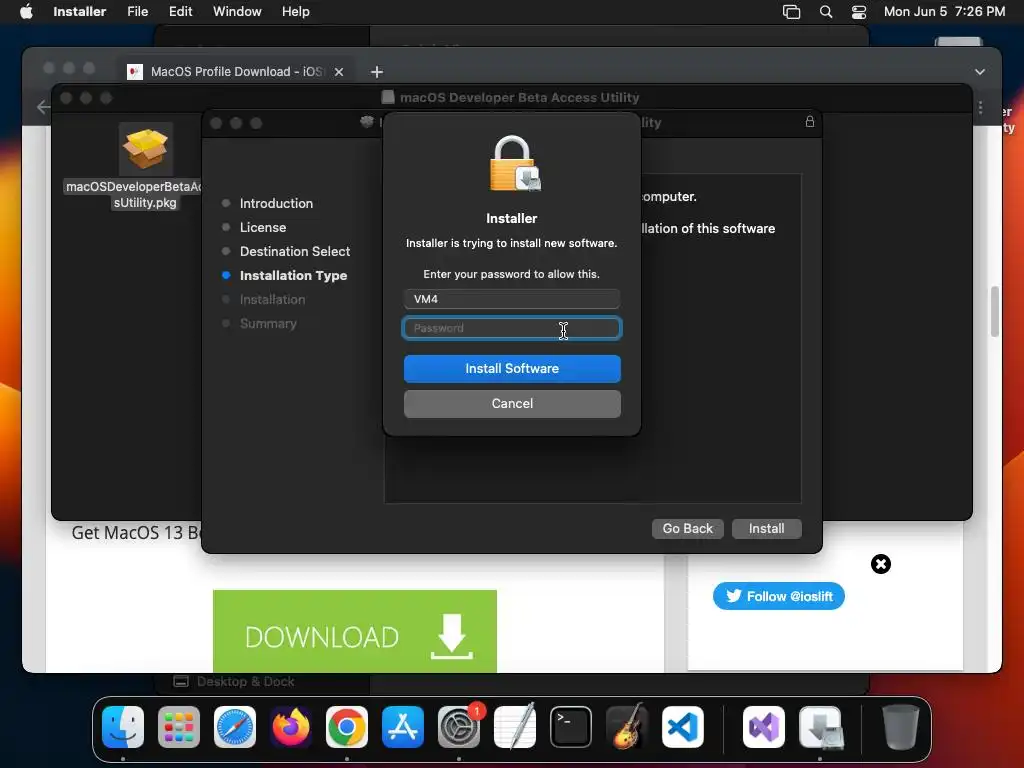Select the MacOS Profile Download browser tab

coord(237,72)
